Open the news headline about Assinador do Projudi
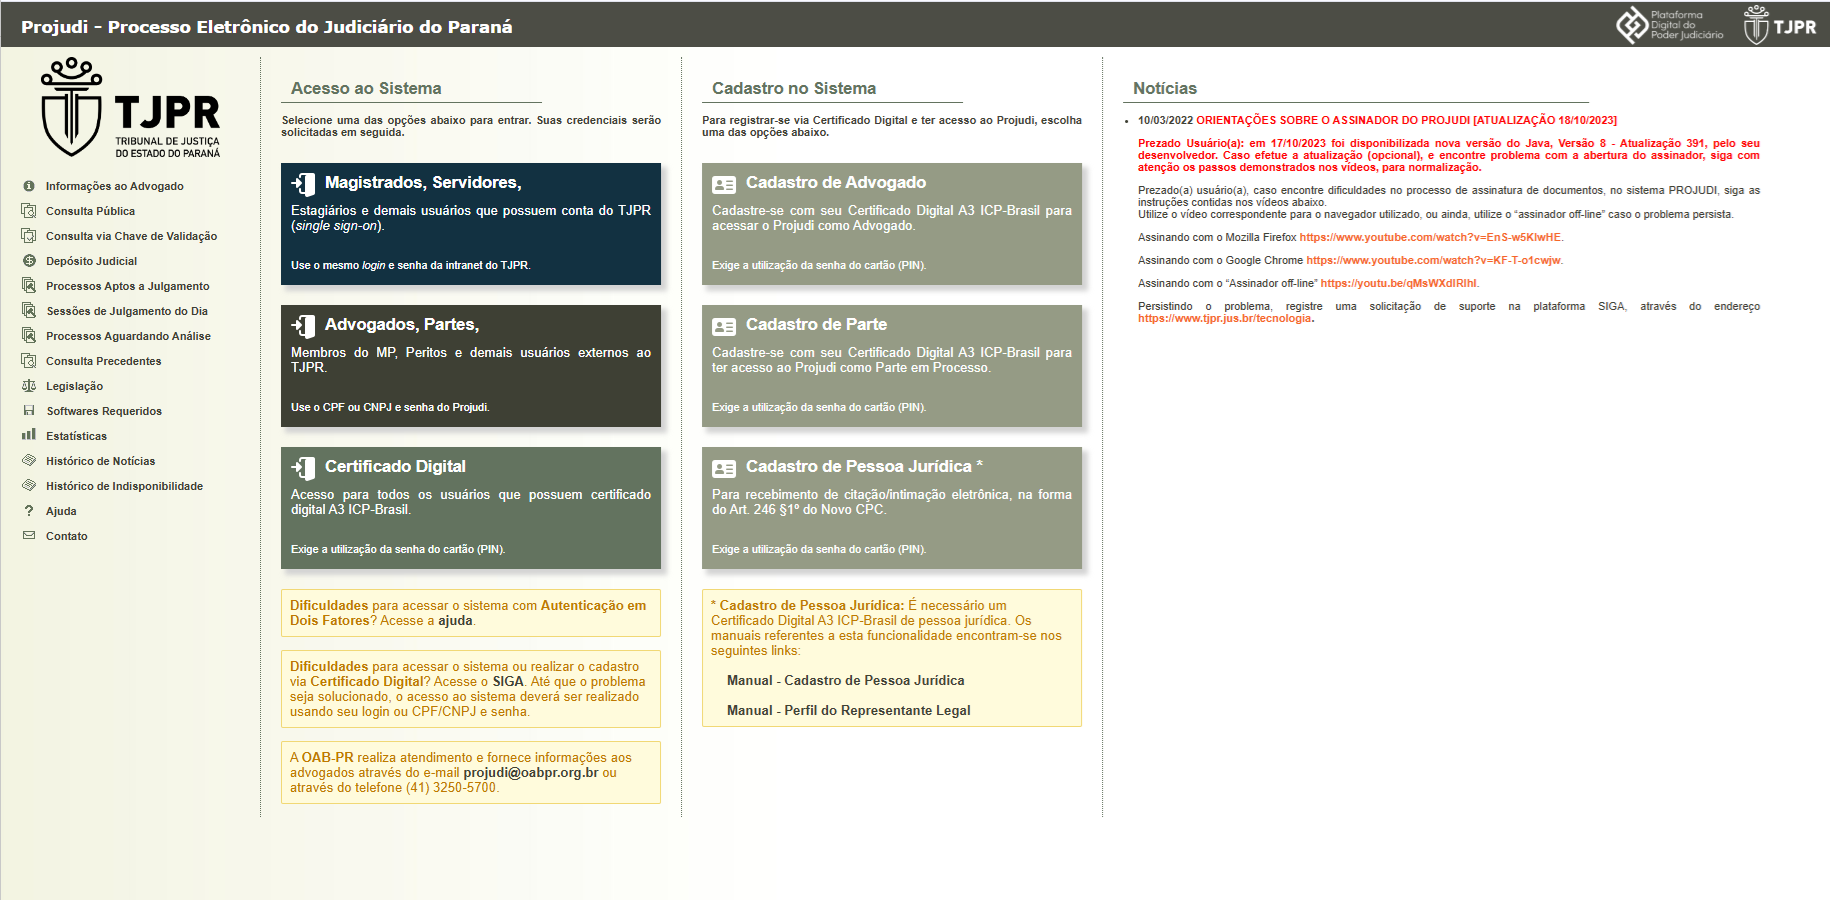 [x=1406, y=120]
